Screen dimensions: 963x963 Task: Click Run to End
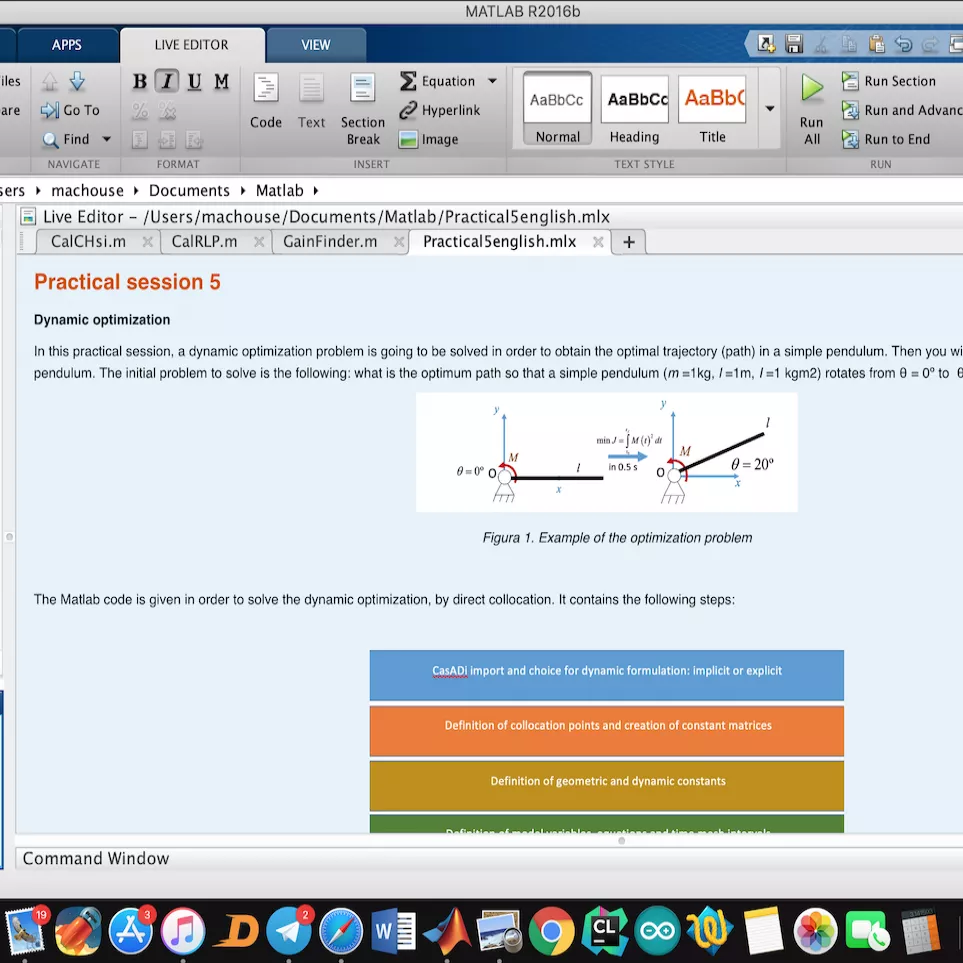(886, 139)
